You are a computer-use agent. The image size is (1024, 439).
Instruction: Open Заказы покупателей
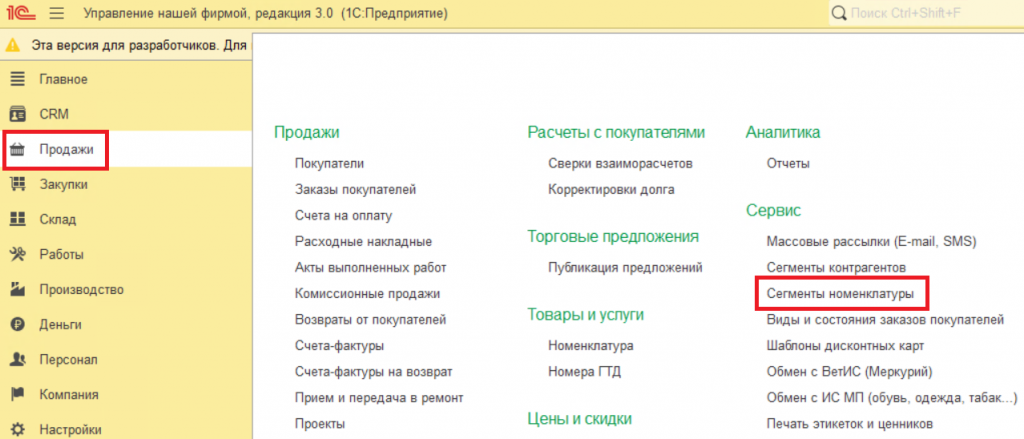(356, 189)
